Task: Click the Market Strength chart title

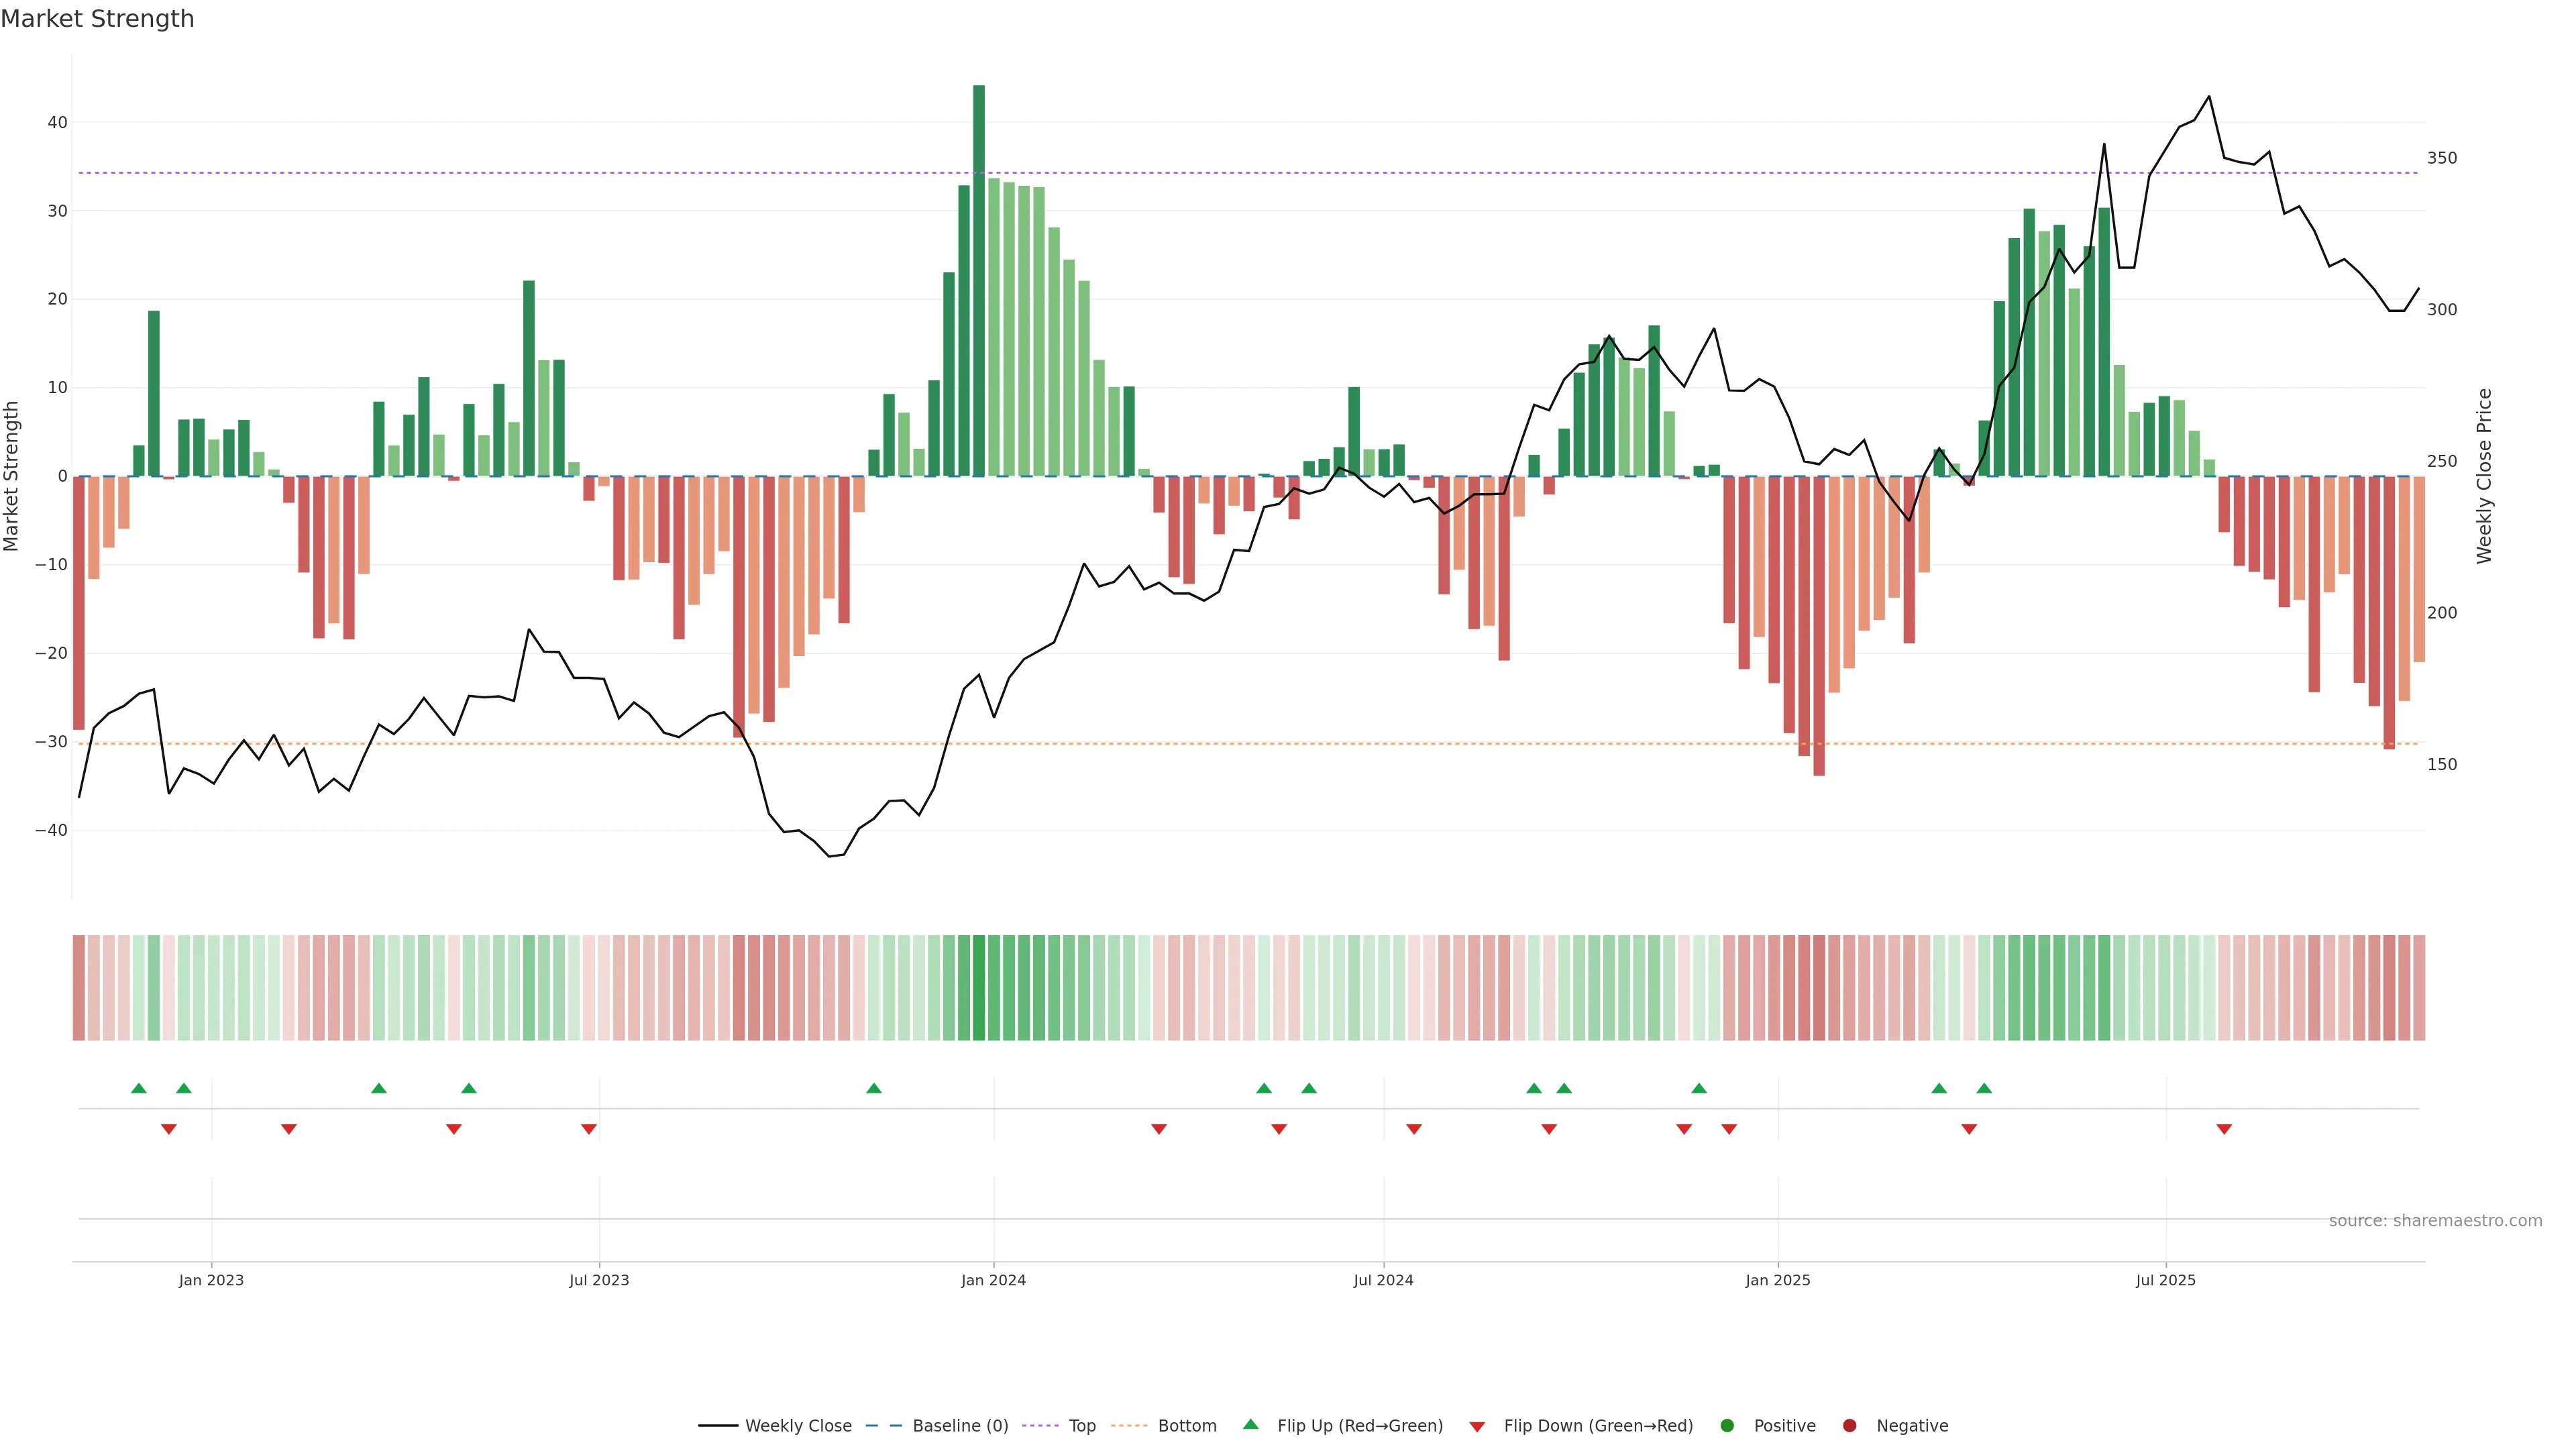Action: pyautogui.click(x=97, y=19)
